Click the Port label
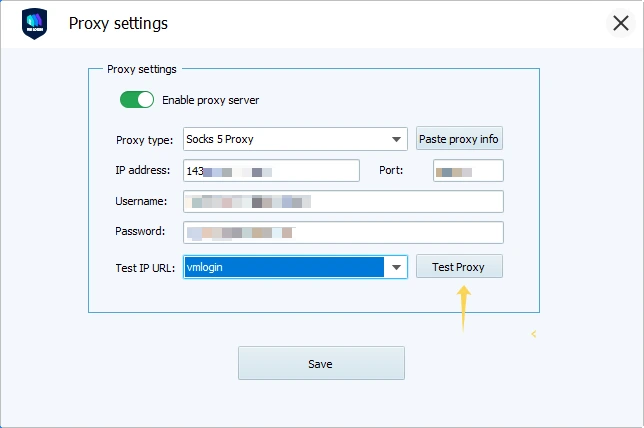Viewport: 644px width, 428px height. [391, 170]
